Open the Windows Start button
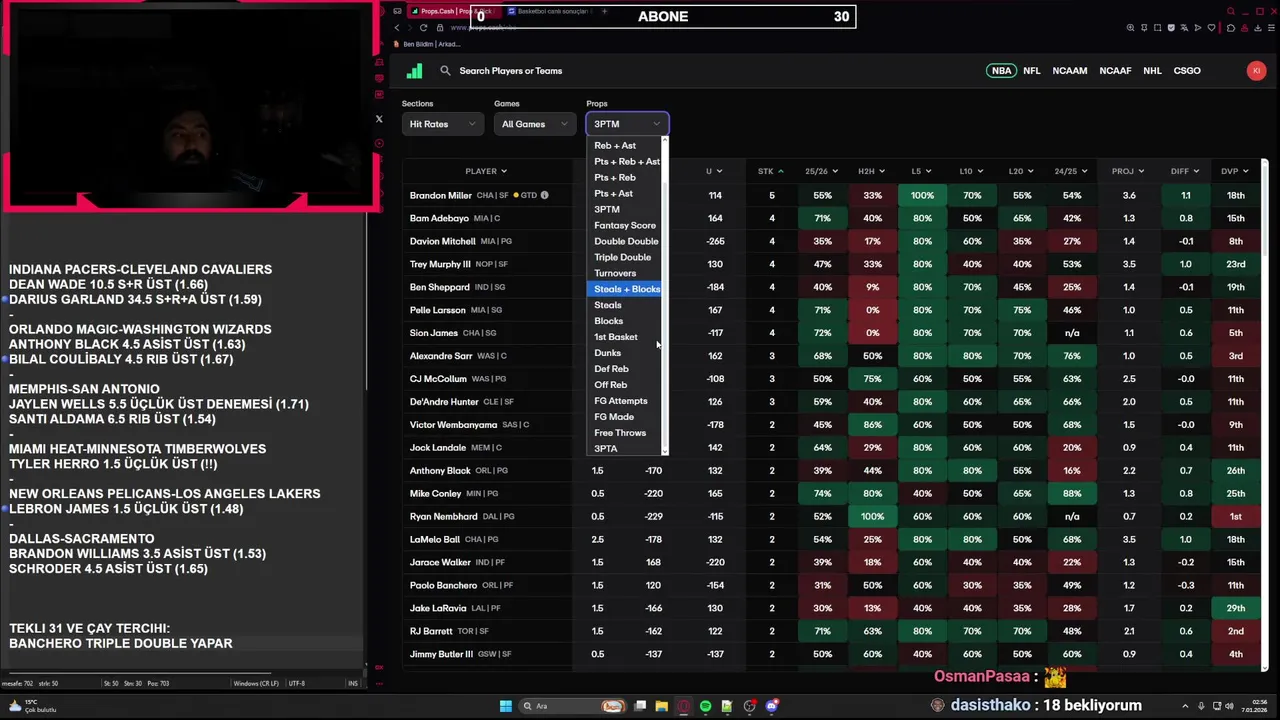This screenshot has width=1280, height=720. click(x=506, y=706)
